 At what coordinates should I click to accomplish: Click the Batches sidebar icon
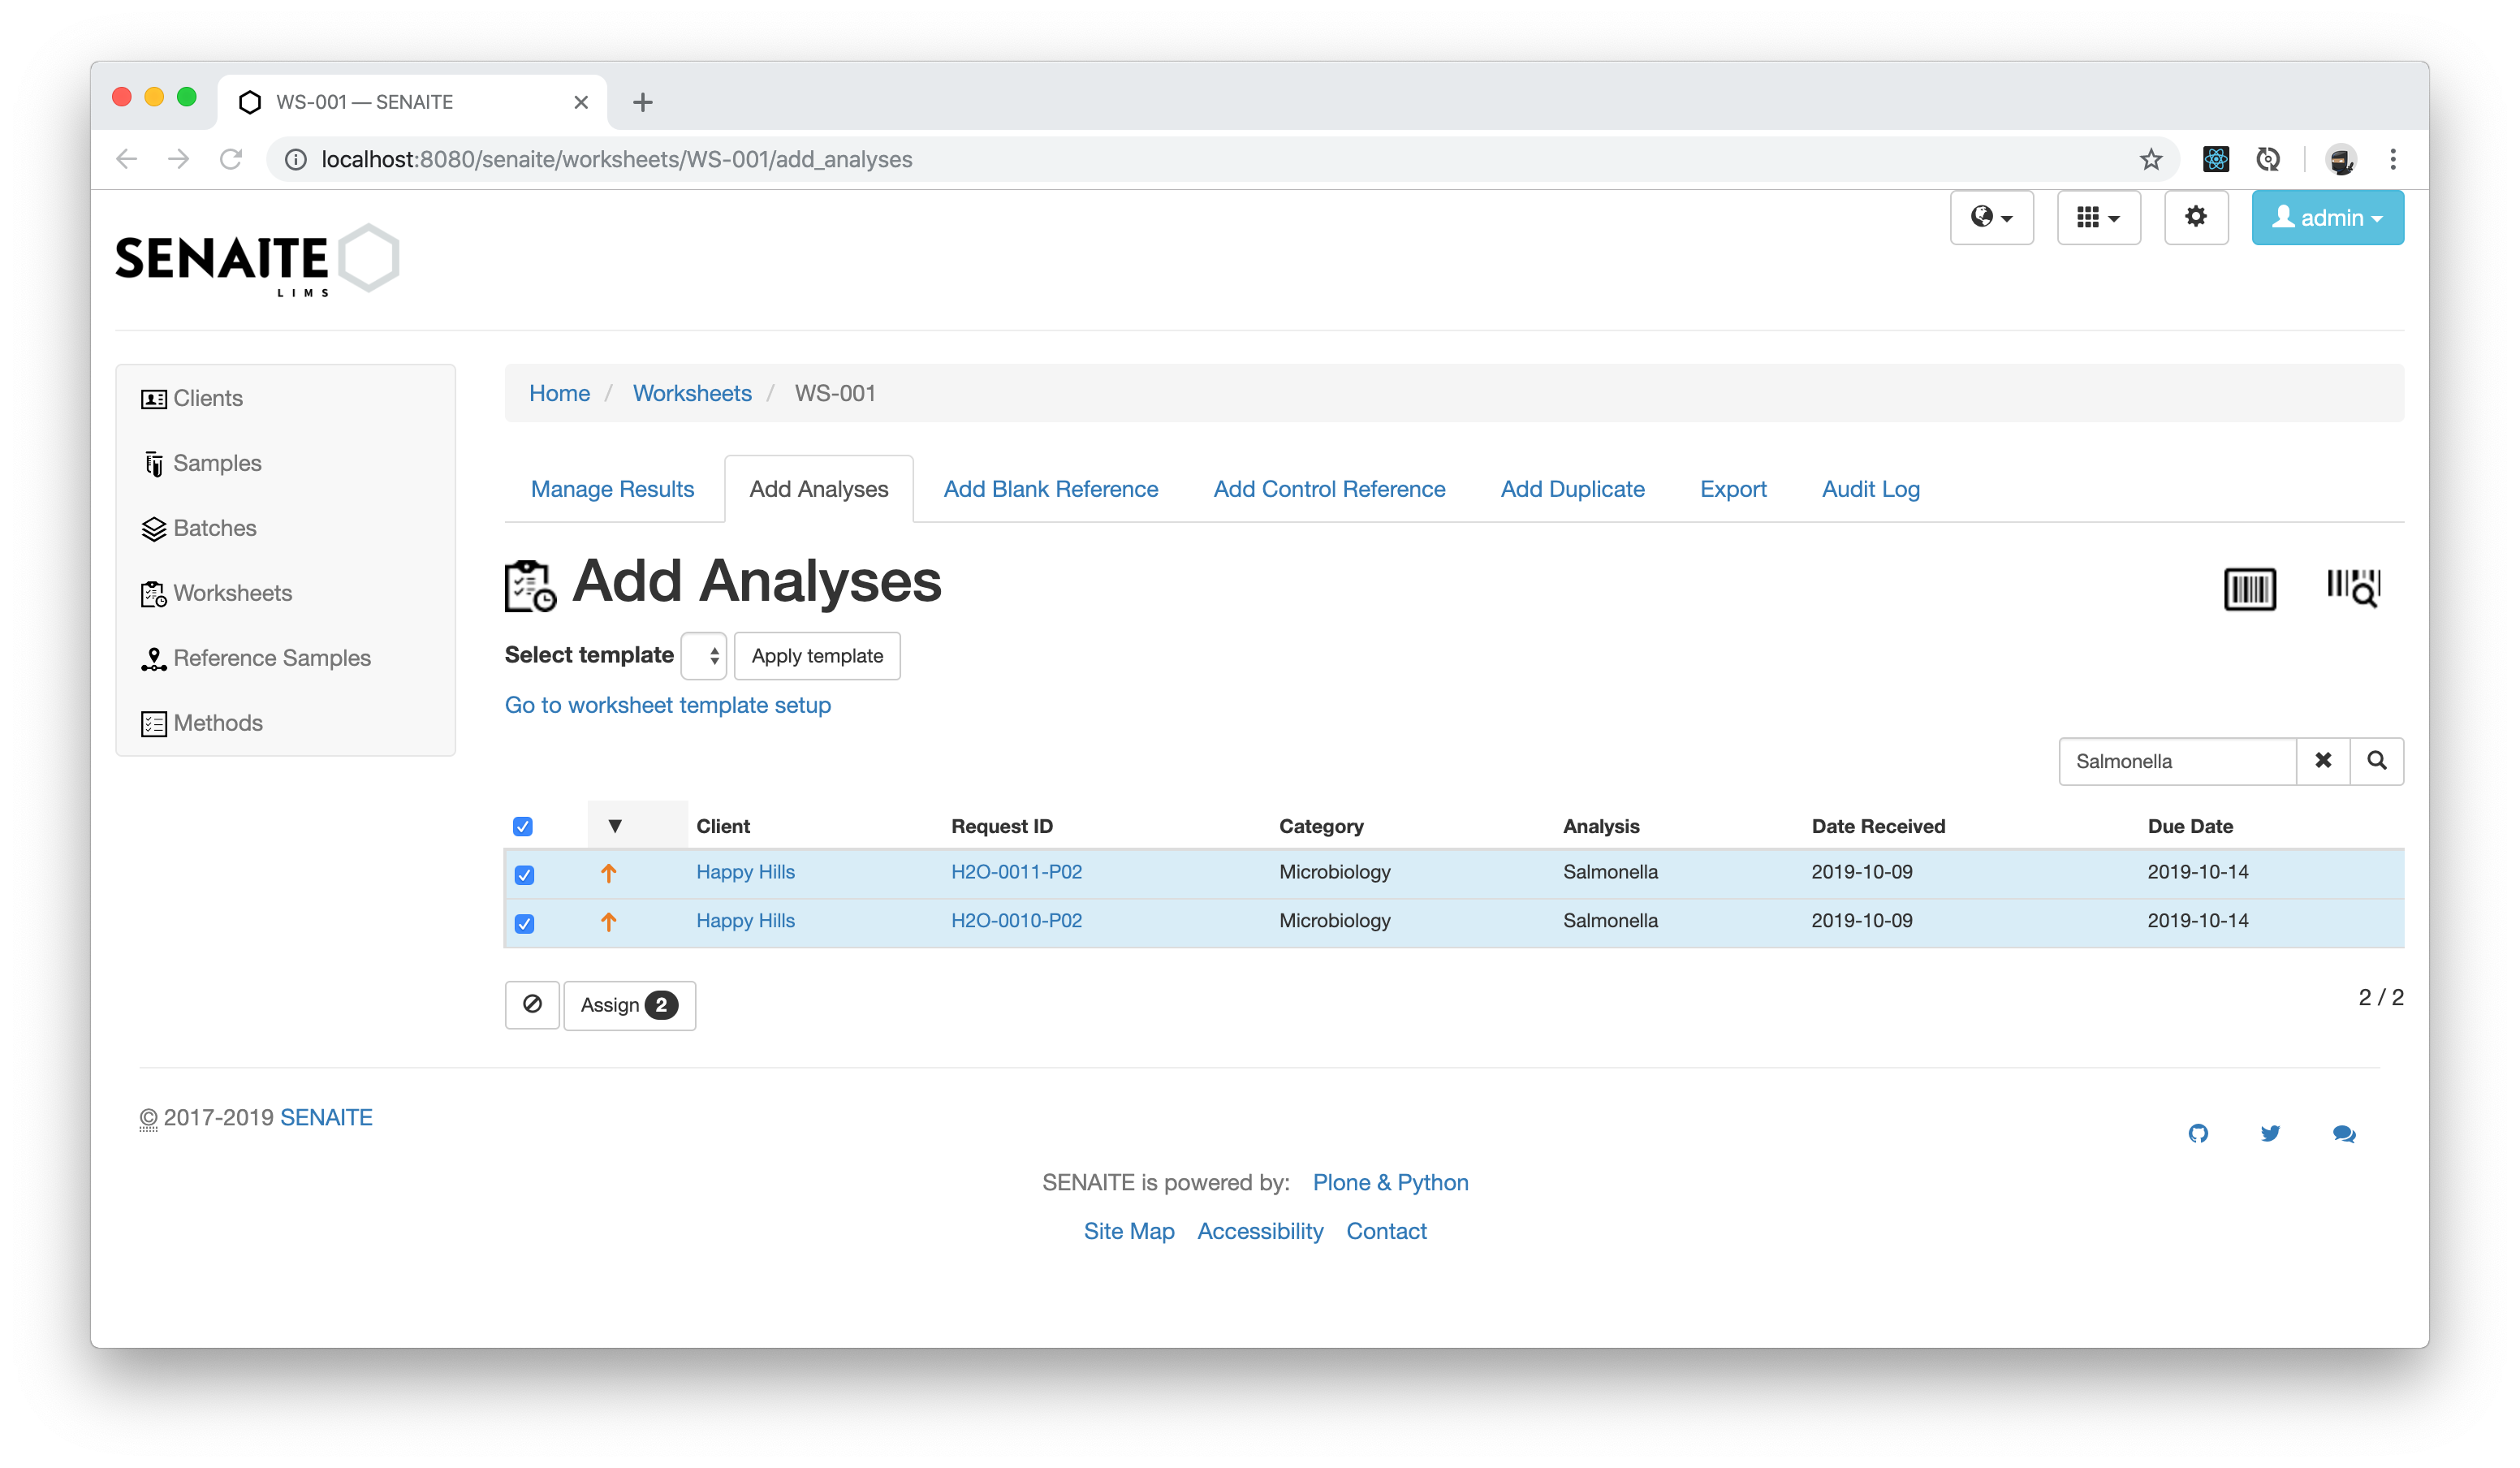pyautogui.click(x=156, y=528)
